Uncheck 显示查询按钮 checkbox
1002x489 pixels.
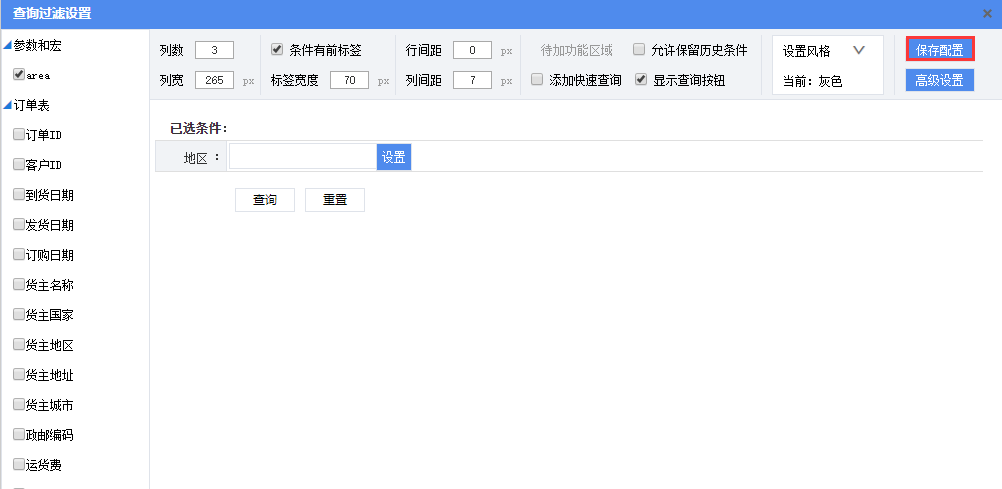[x=641, y=80]
